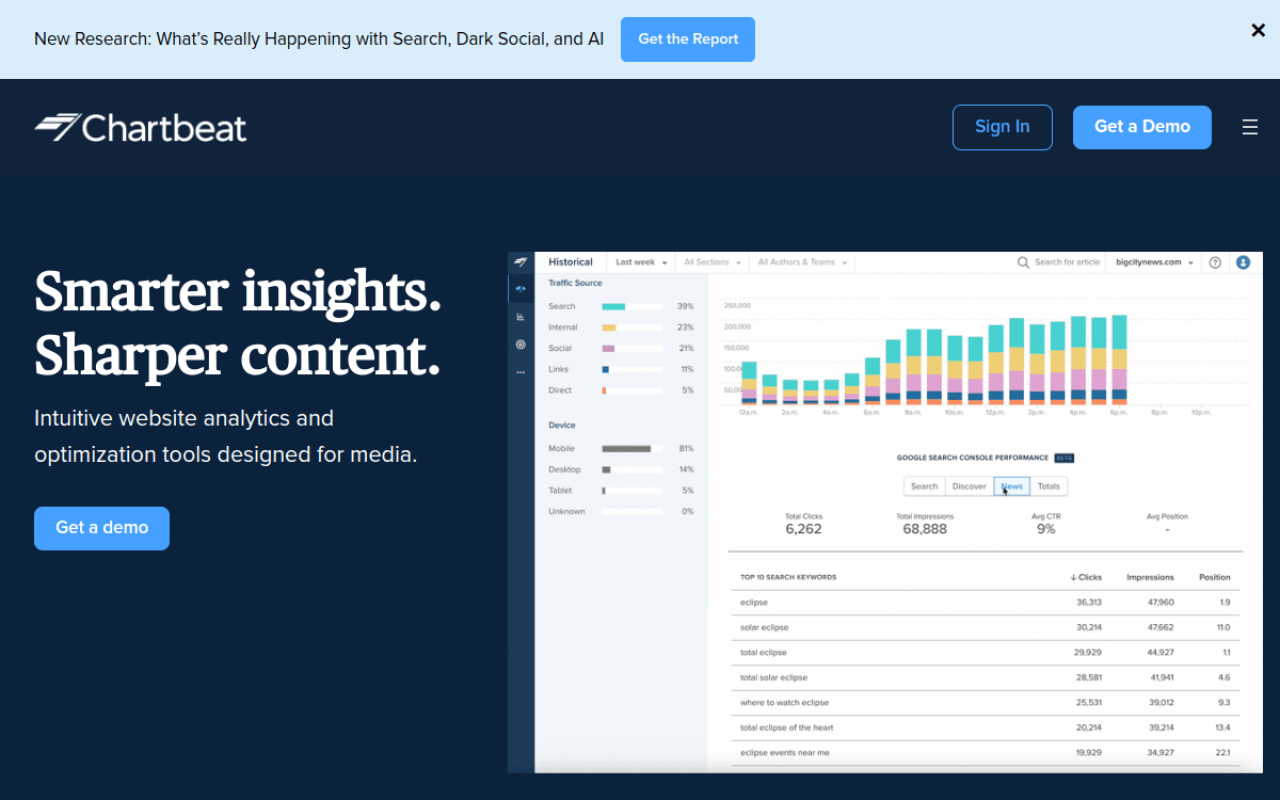The width and height of the screenshot is (1280, 800).
Task: Select the circular icon in dashboard sidebar
Action: pos(521,344)
